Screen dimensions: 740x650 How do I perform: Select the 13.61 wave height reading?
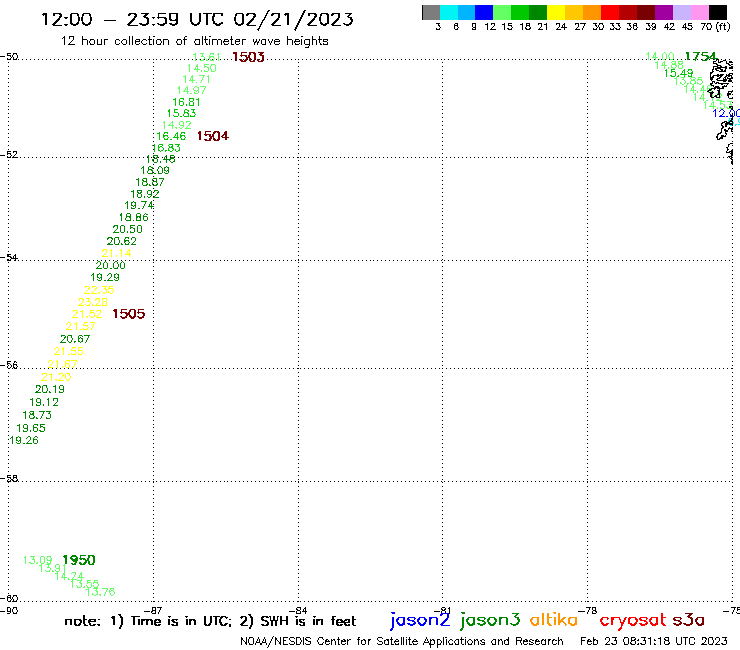point(207,57)
